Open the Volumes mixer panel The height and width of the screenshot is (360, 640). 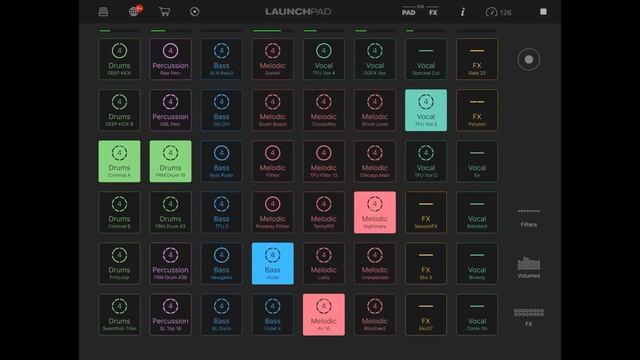point(529,268)
